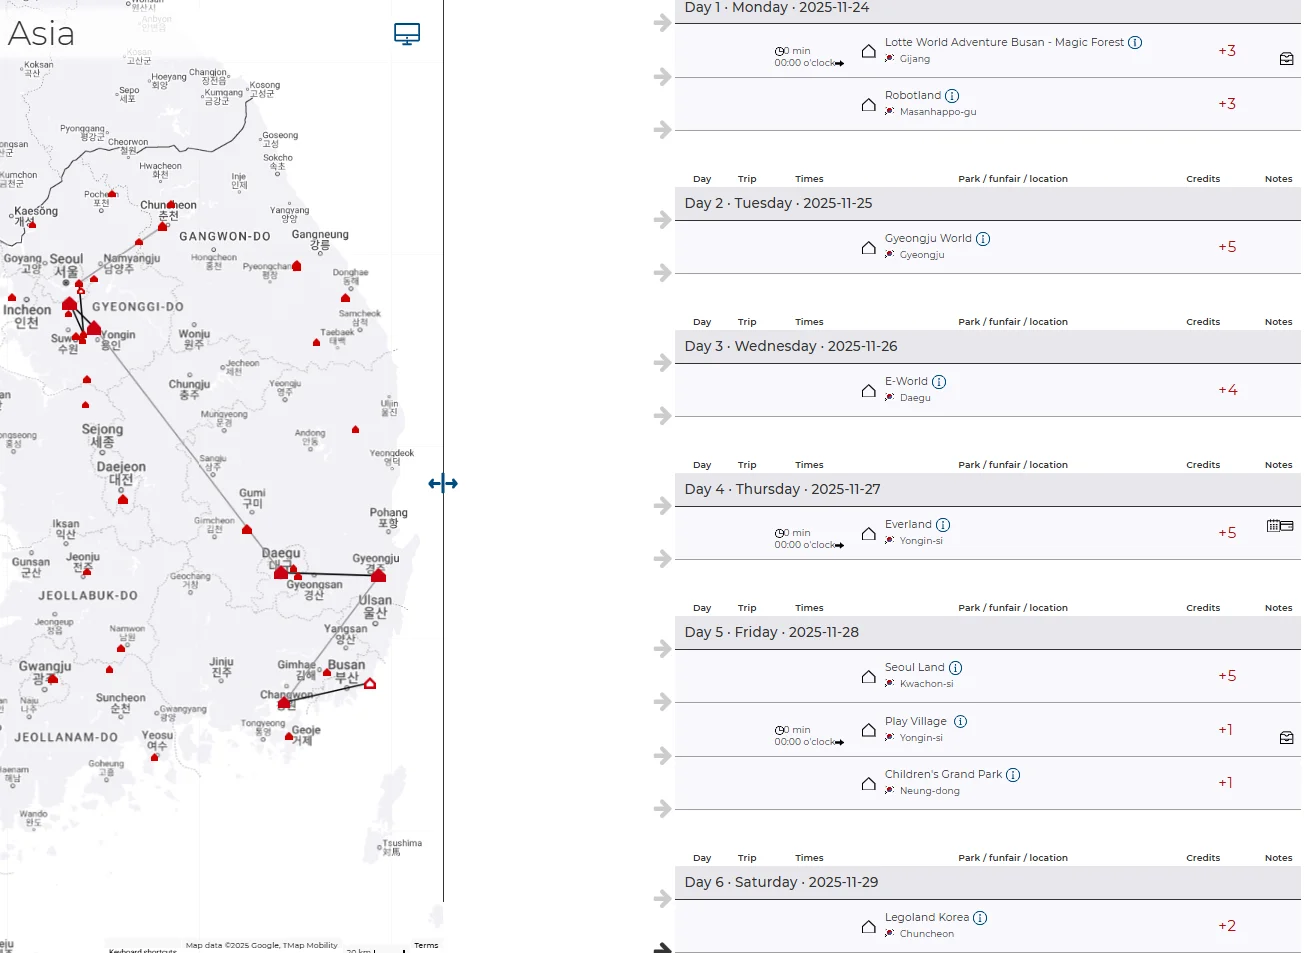Image resolution: width=1304 pixels, height=953 pixels.
Task: Click info icon for Legoland Korea
Action: (x=980, y=918)
